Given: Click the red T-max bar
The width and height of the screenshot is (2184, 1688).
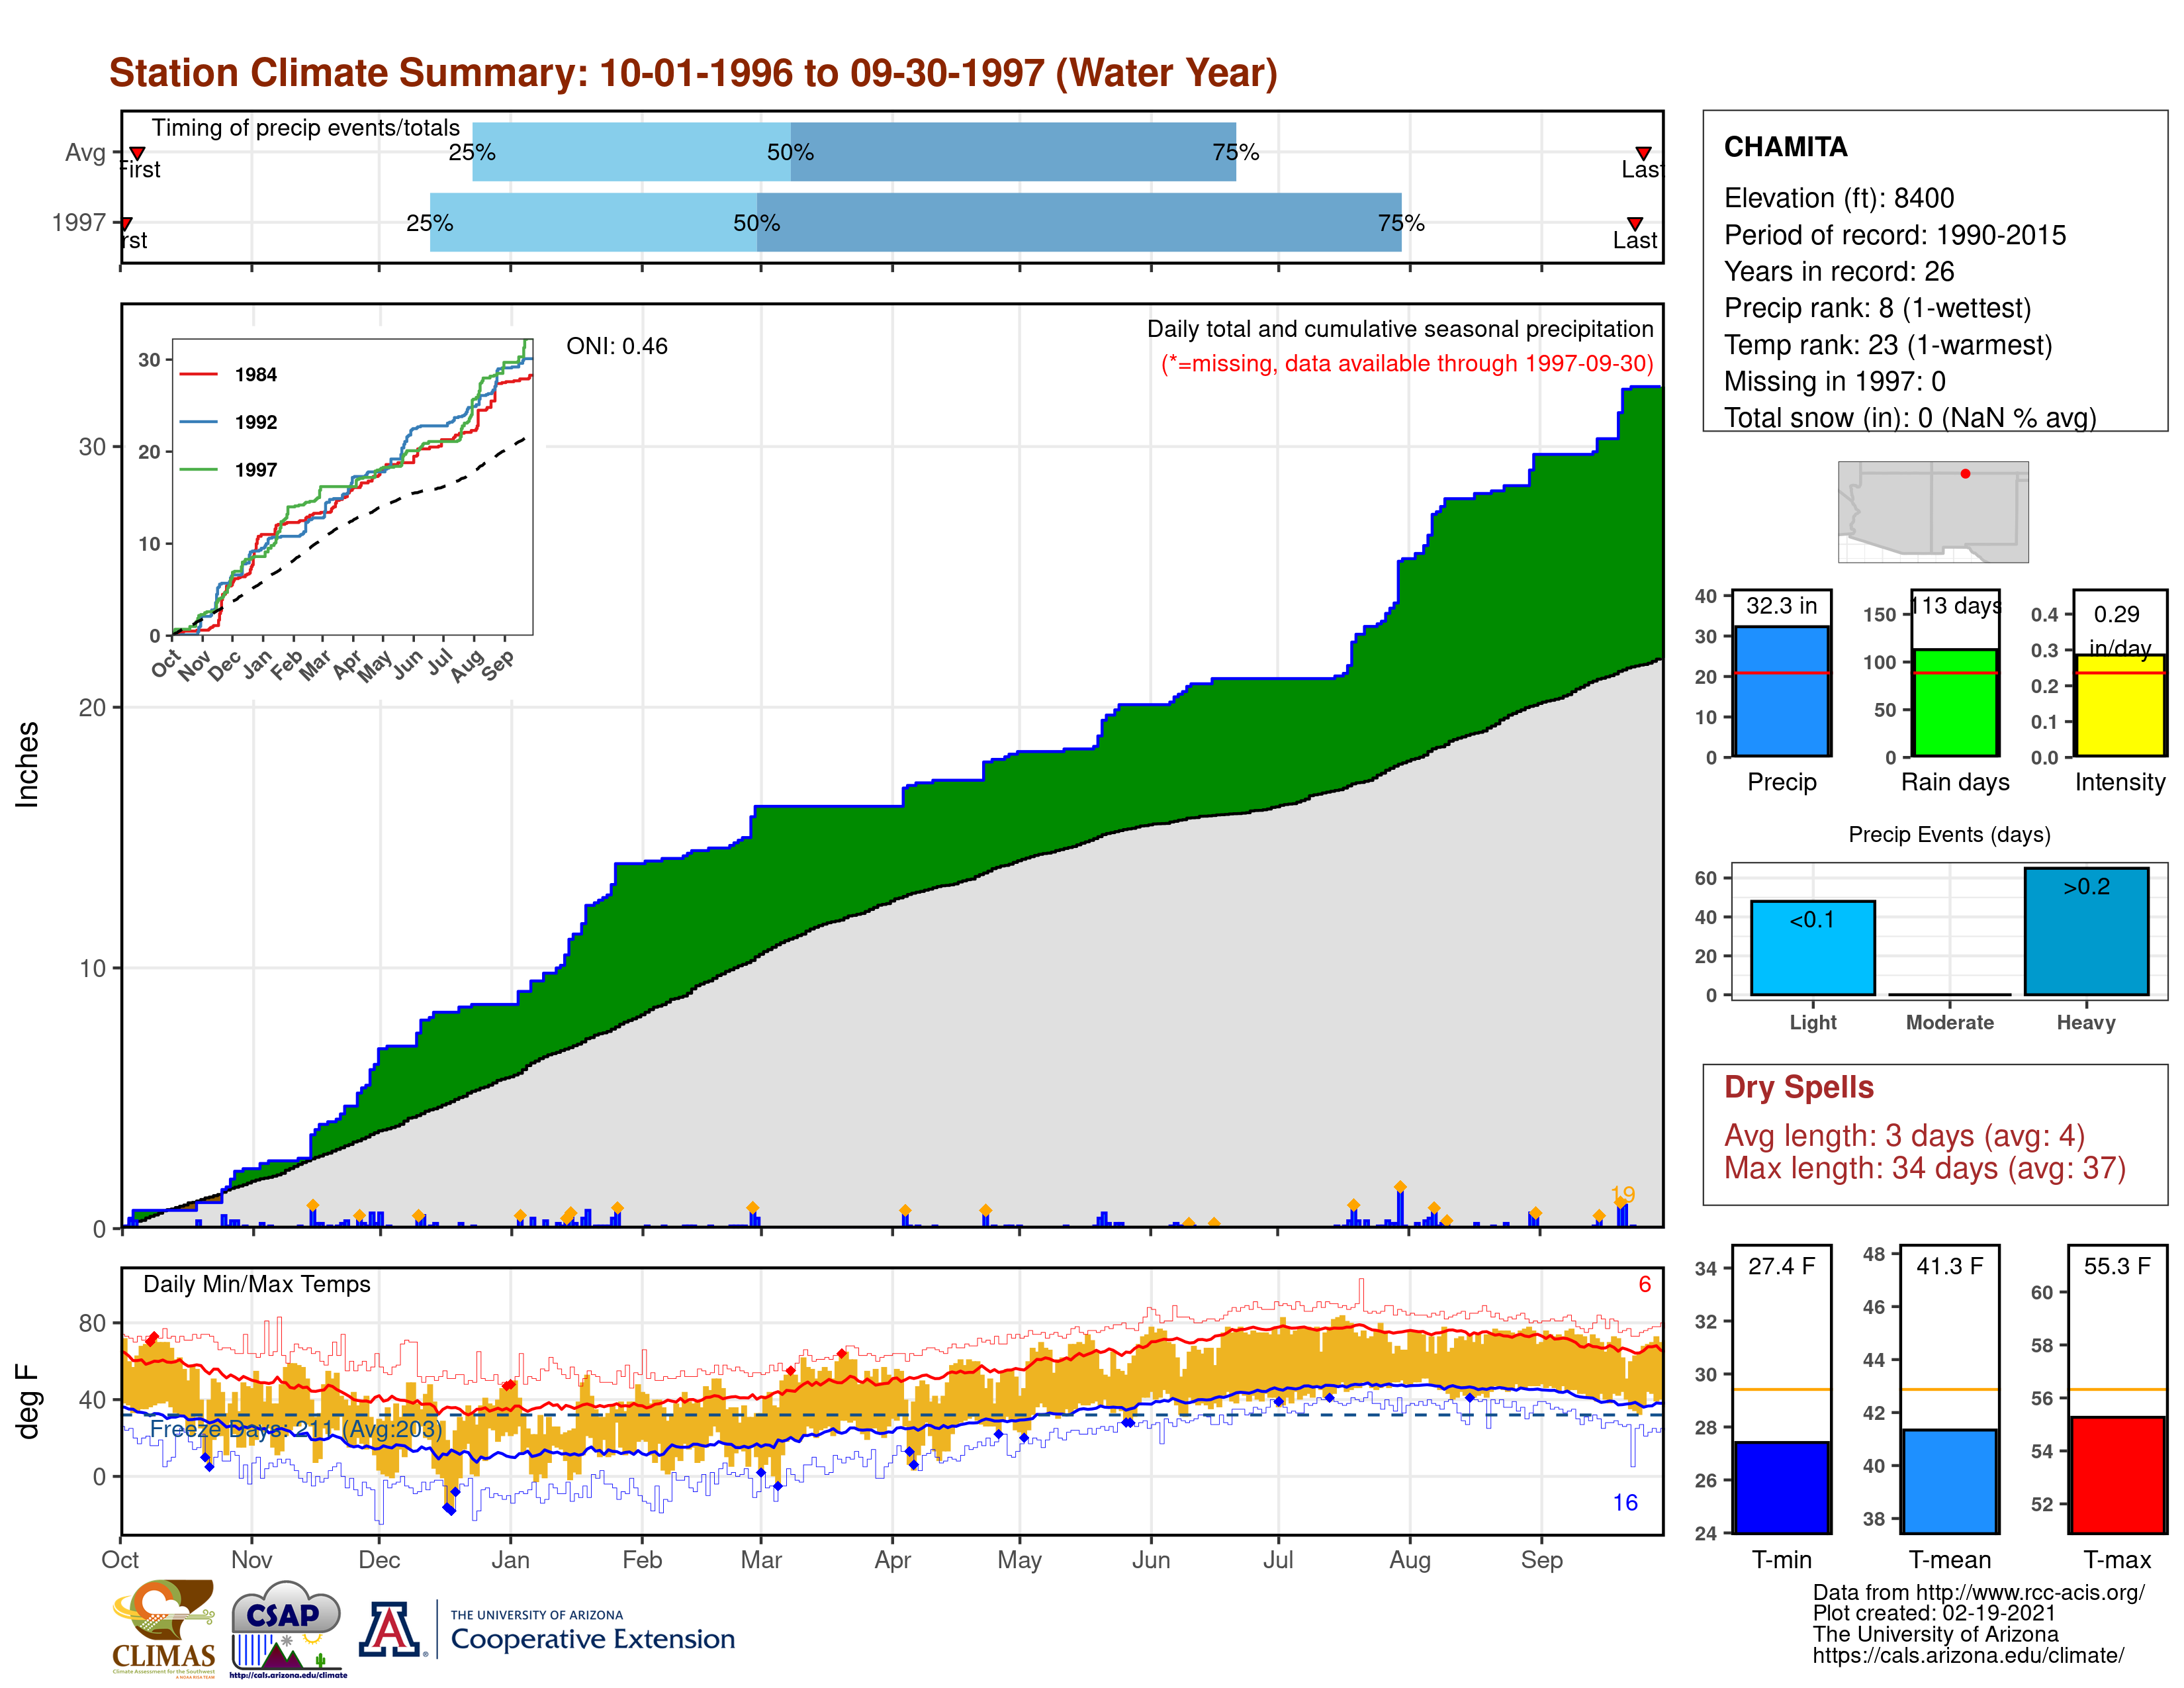Looking at the screenshot, I should [2117, 1475].
